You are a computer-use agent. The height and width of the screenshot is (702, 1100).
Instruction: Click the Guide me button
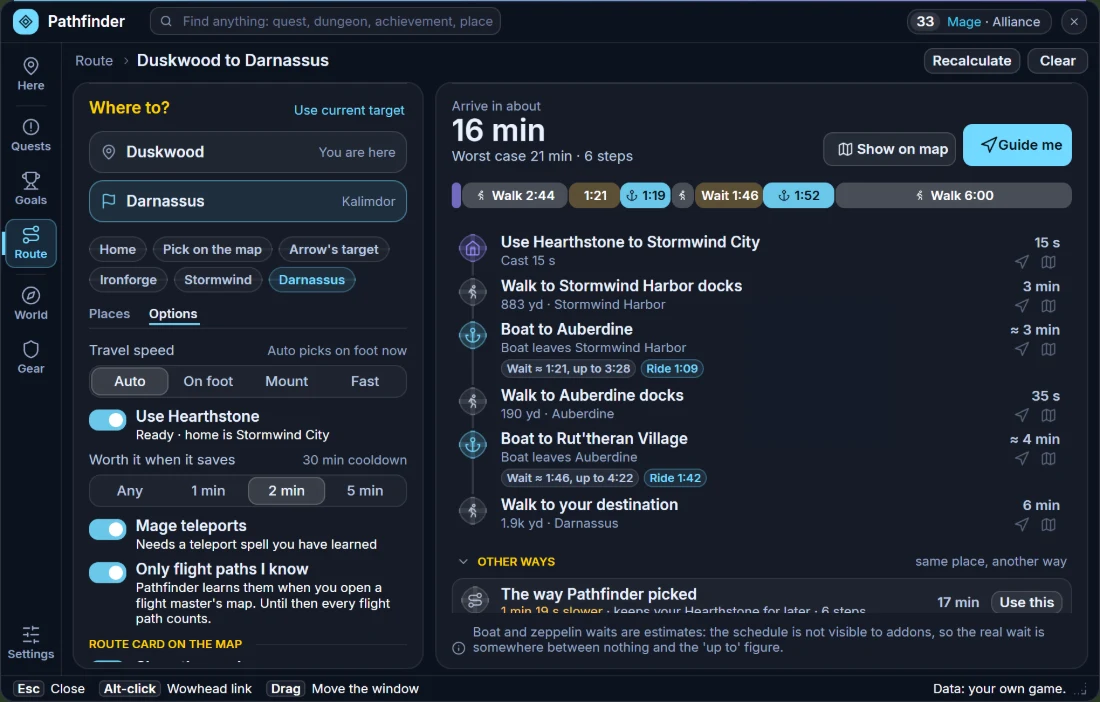pyautogui.click(x=1017, y=145)
